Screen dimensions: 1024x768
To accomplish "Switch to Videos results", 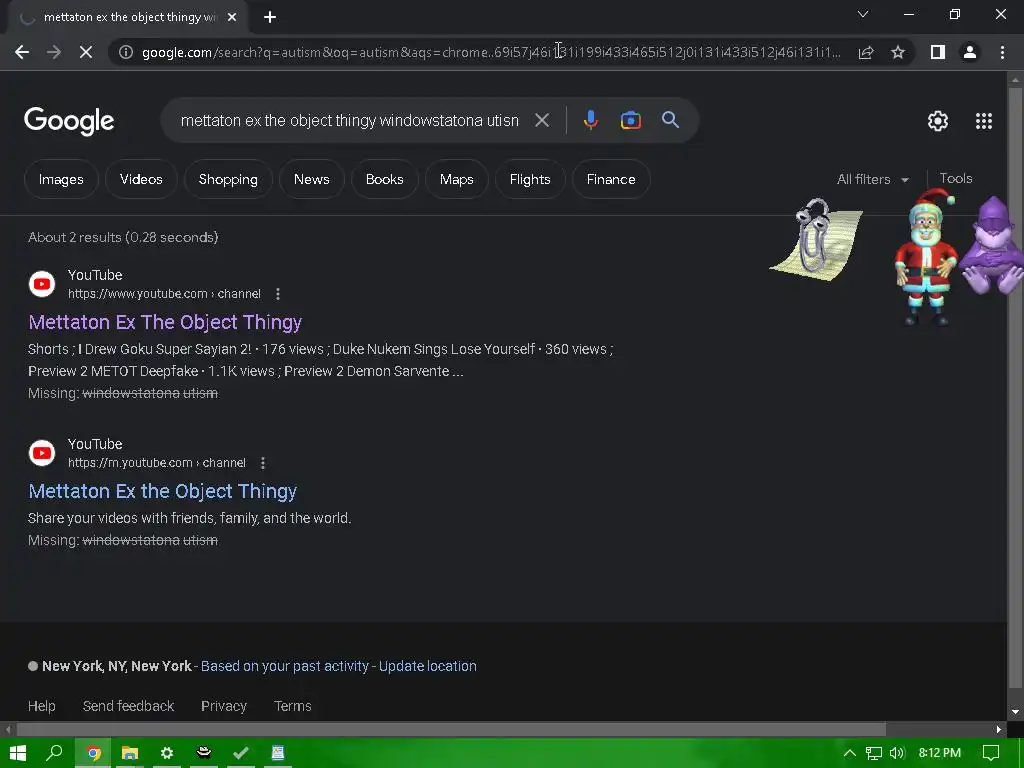I will tap(141, 180).
